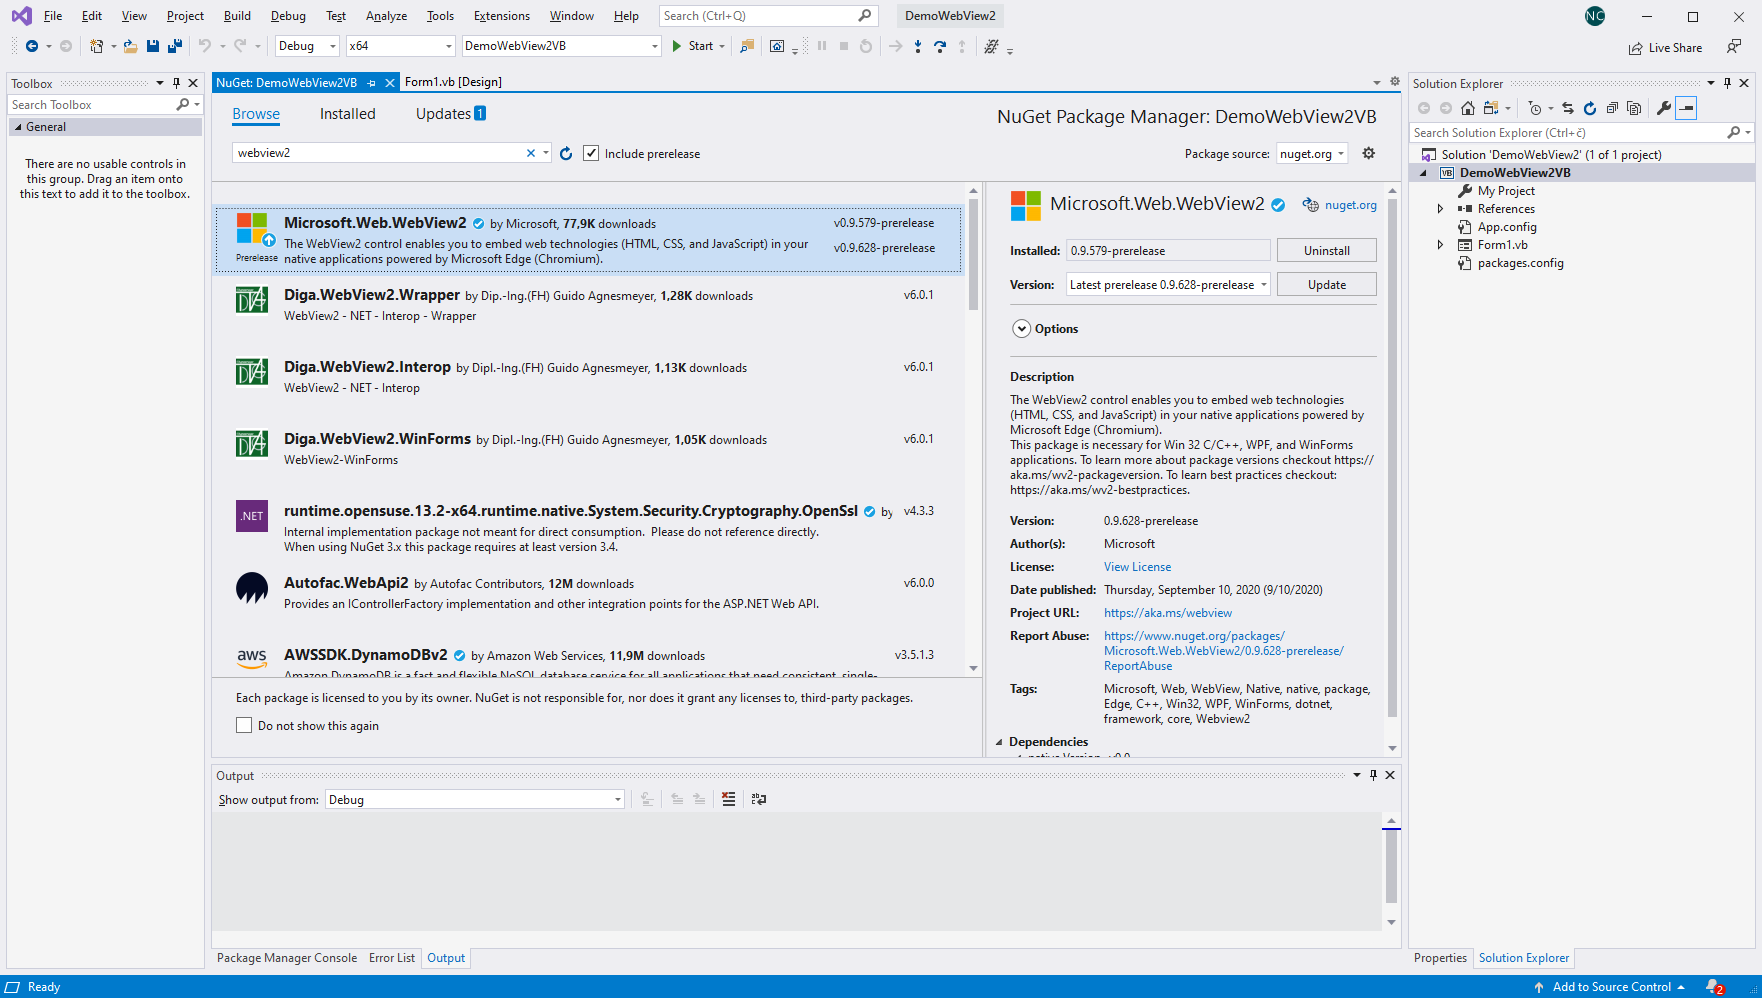1762x998 pixels.
Task: Toggle Preview Selected Items in Solution Explorer
Action: click(1686, 108)
